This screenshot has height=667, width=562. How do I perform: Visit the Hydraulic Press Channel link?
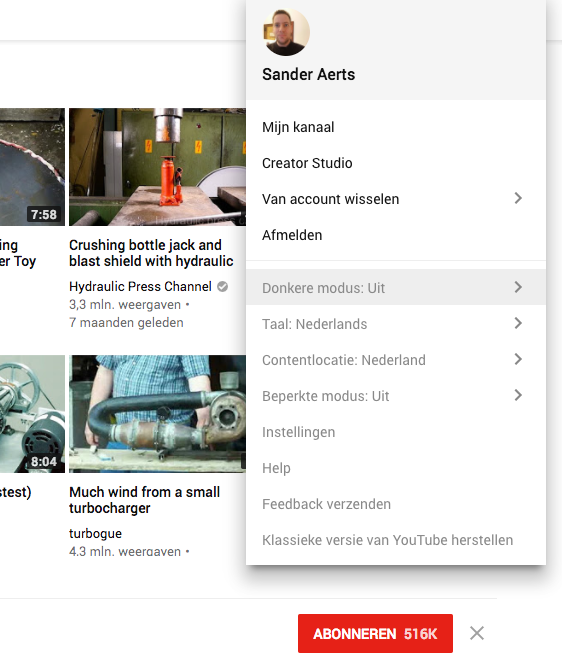pos(140,287)
